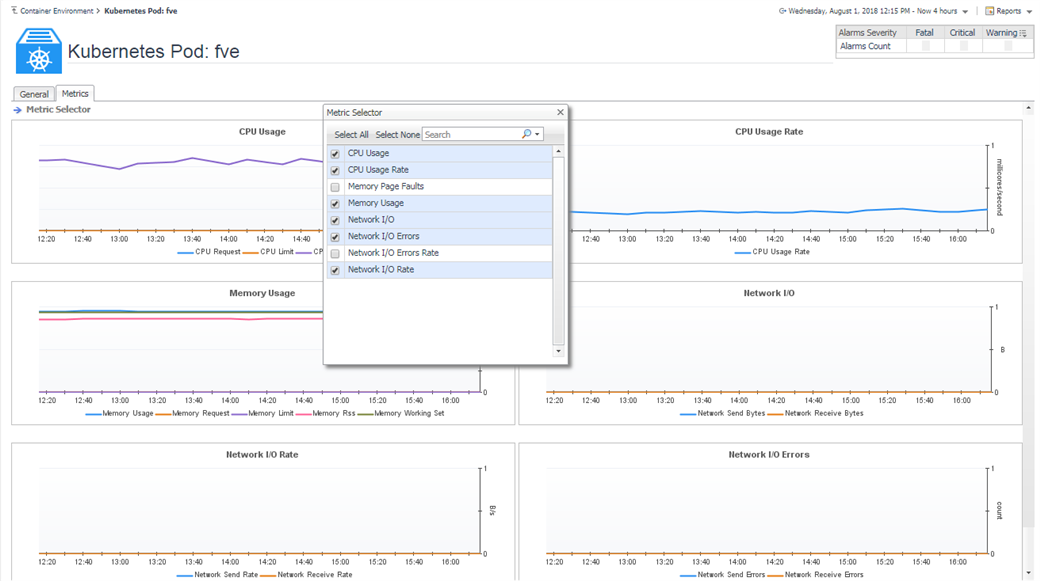Screen dimensions: 1040x581
Task: Click the Kubernetes Pod: fve page heading
Action: [x=153, y=52]
